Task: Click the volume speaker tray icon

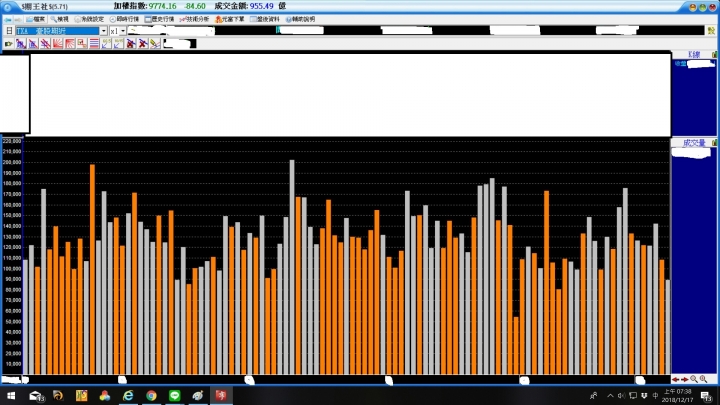Action: [x=621, y=395]
